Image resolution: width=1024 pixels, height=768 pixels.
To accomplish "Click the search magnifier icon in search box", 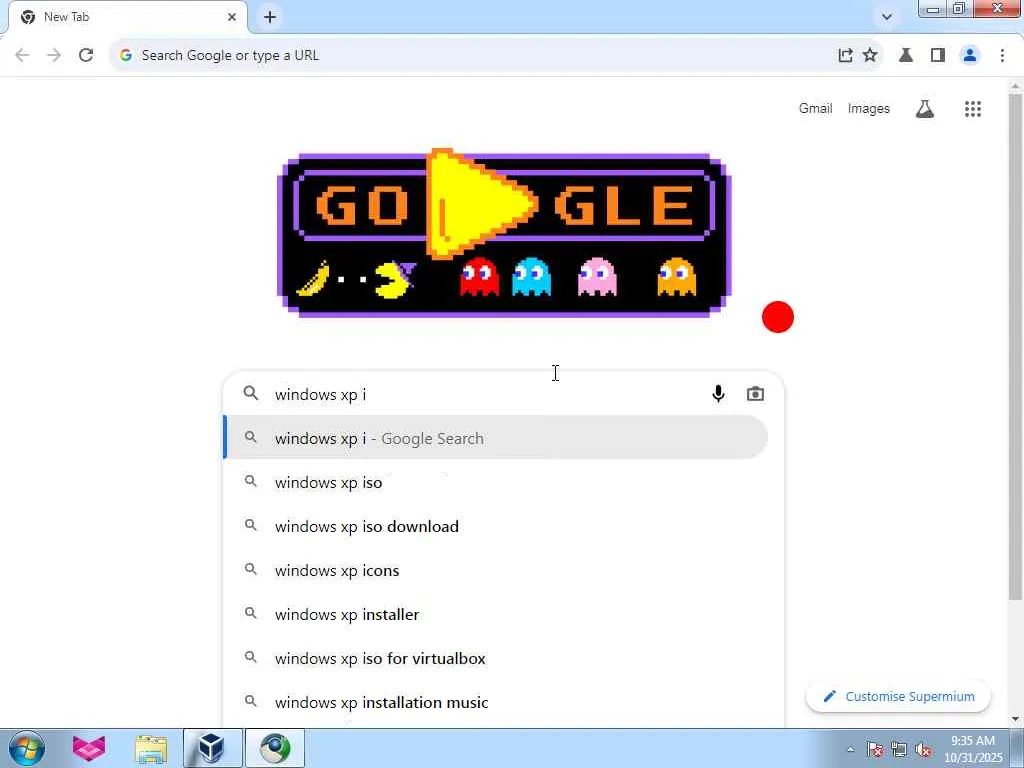I will (251, 393).
